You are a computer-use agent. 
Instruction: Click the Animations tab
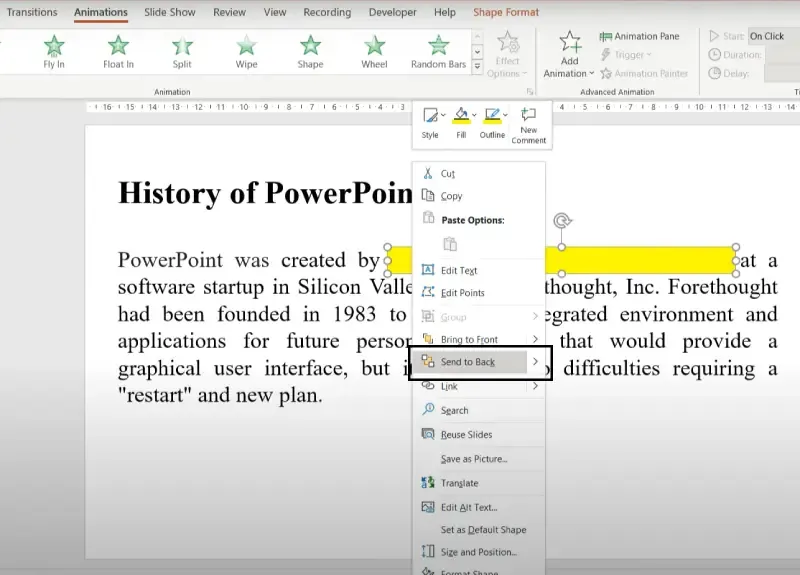tap(101, 12)
